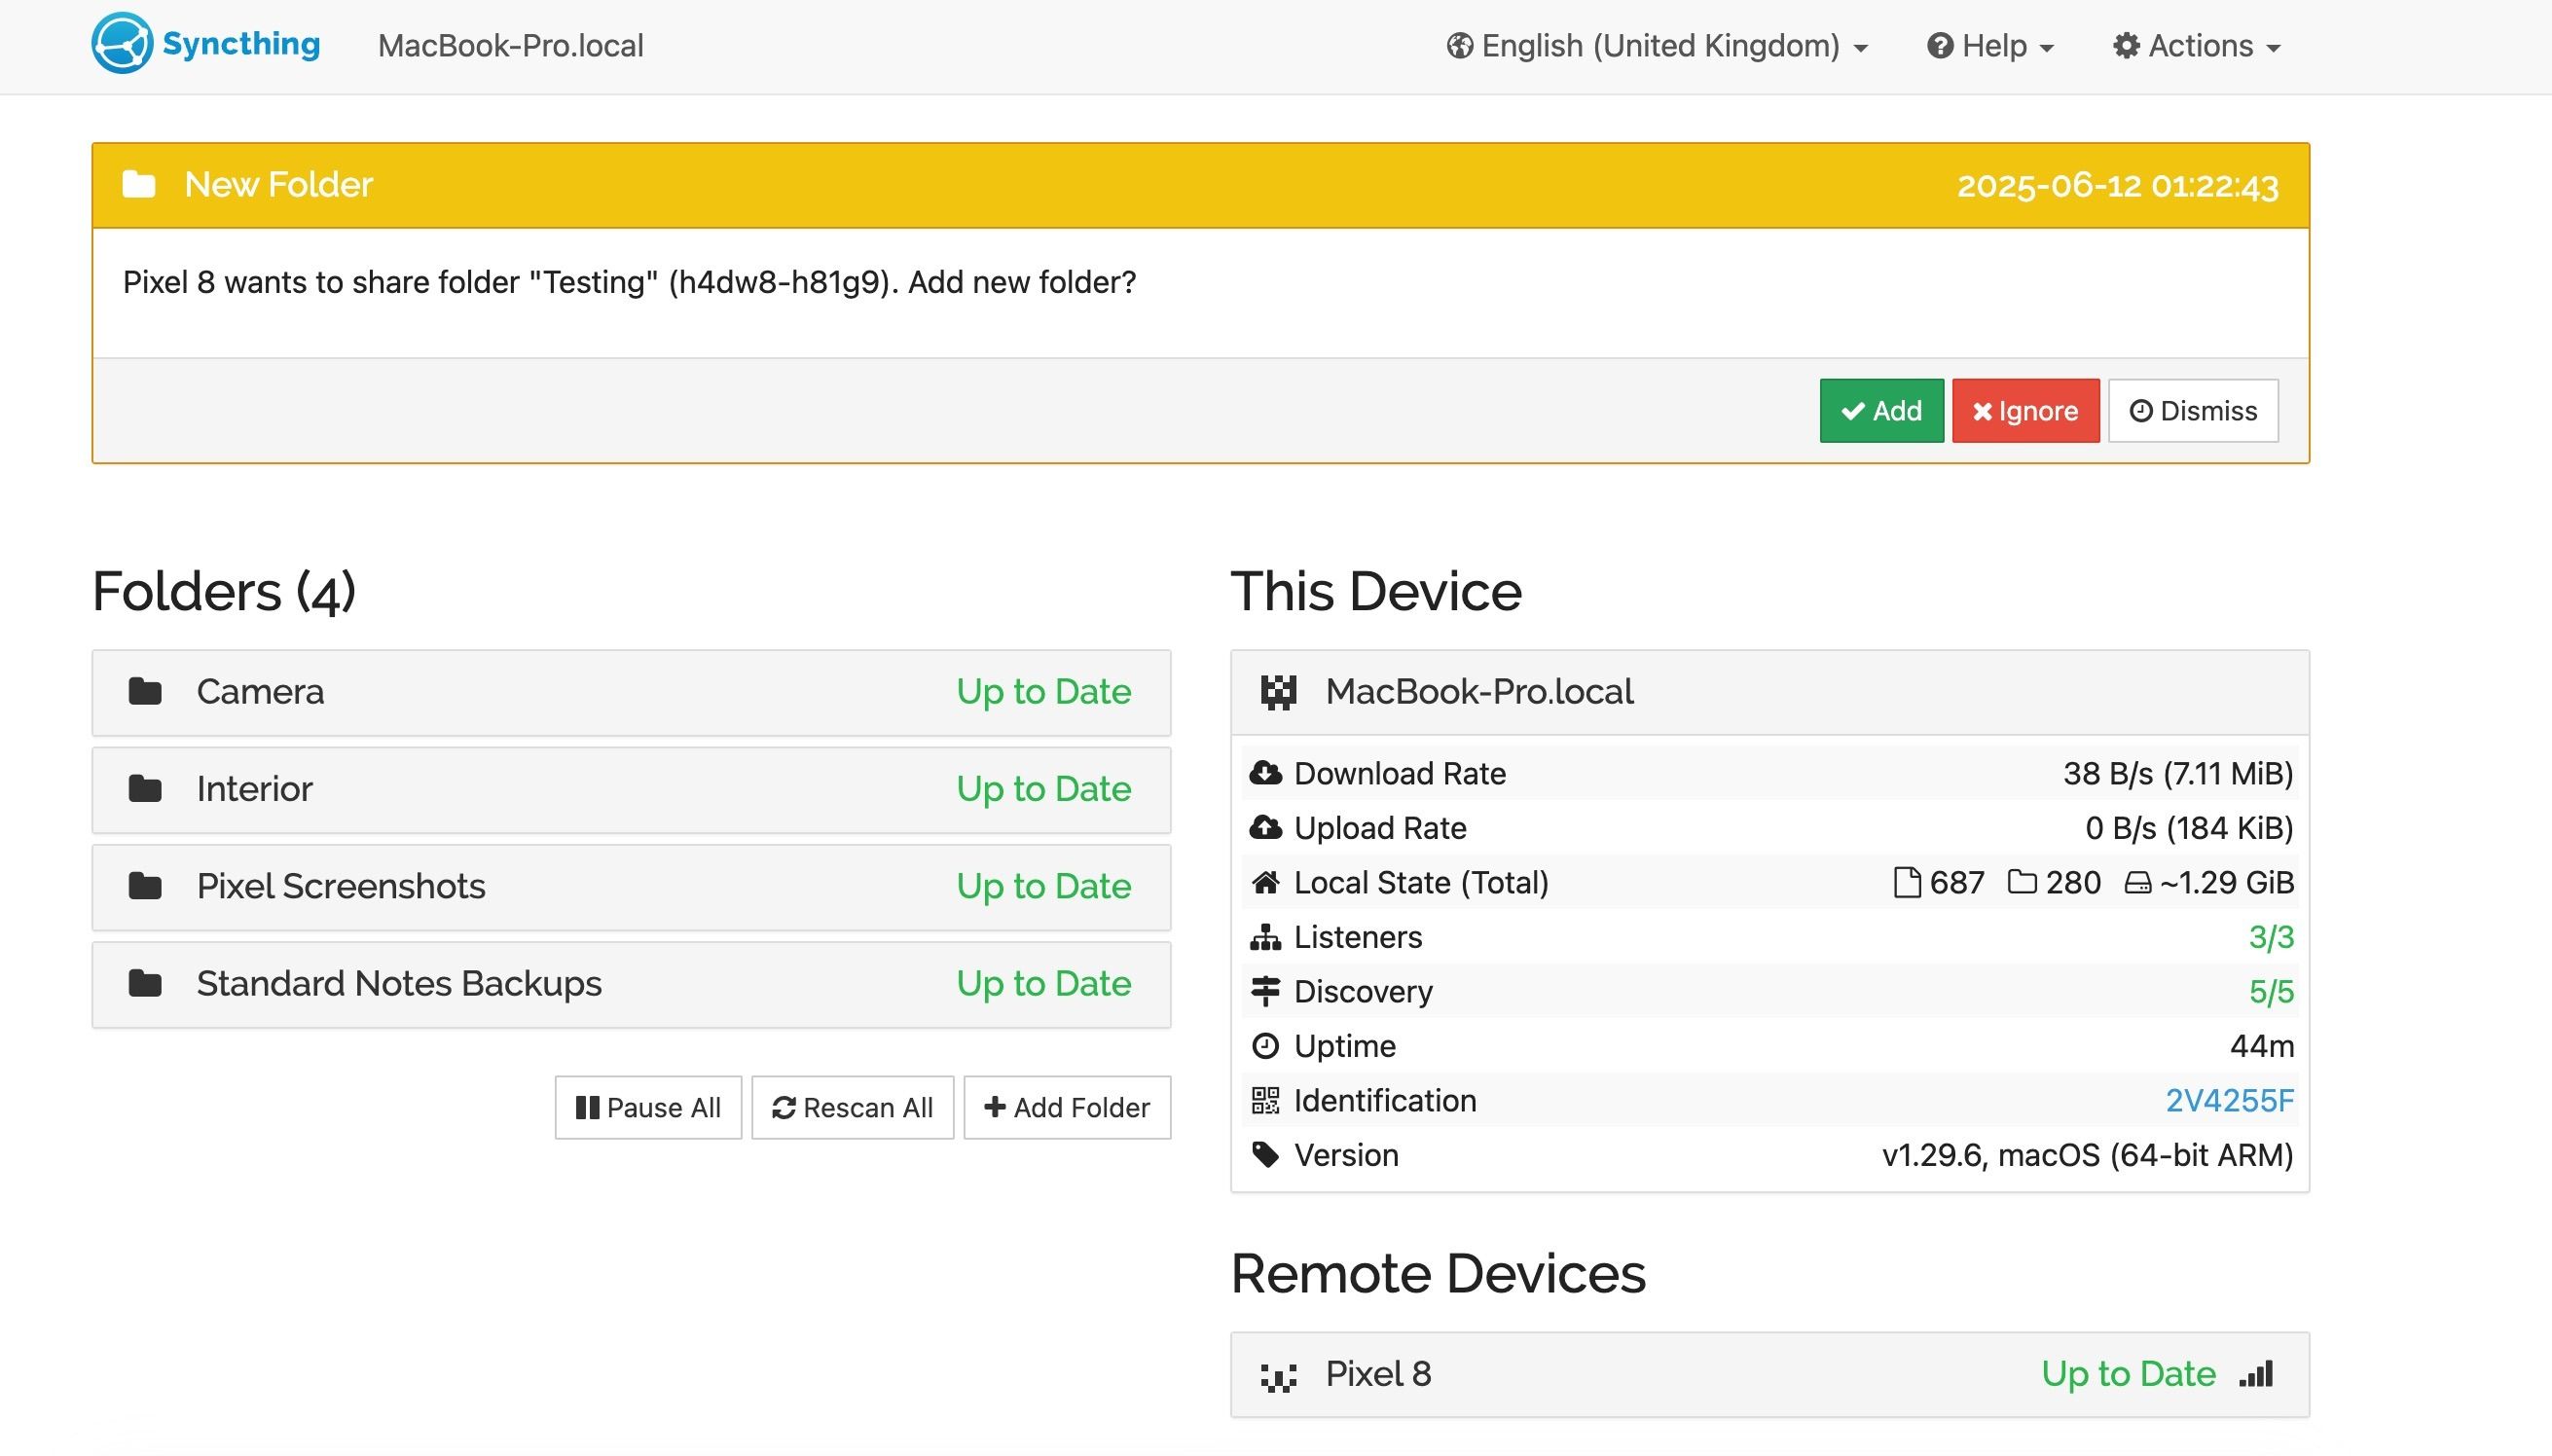Click the Help question mark icon
The width and height of the screenshot is (2552, 1456).
[x=1940, y=46]
